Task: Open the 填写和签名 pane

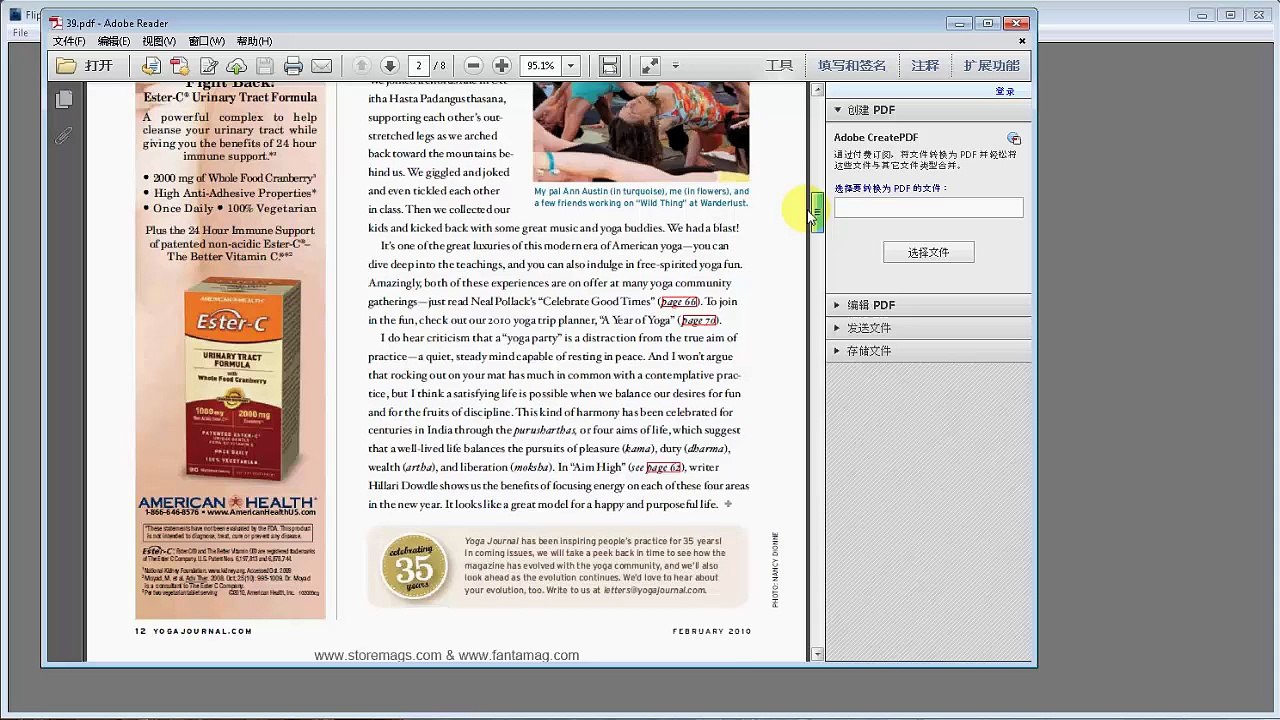Action: [x=852, y=66]
